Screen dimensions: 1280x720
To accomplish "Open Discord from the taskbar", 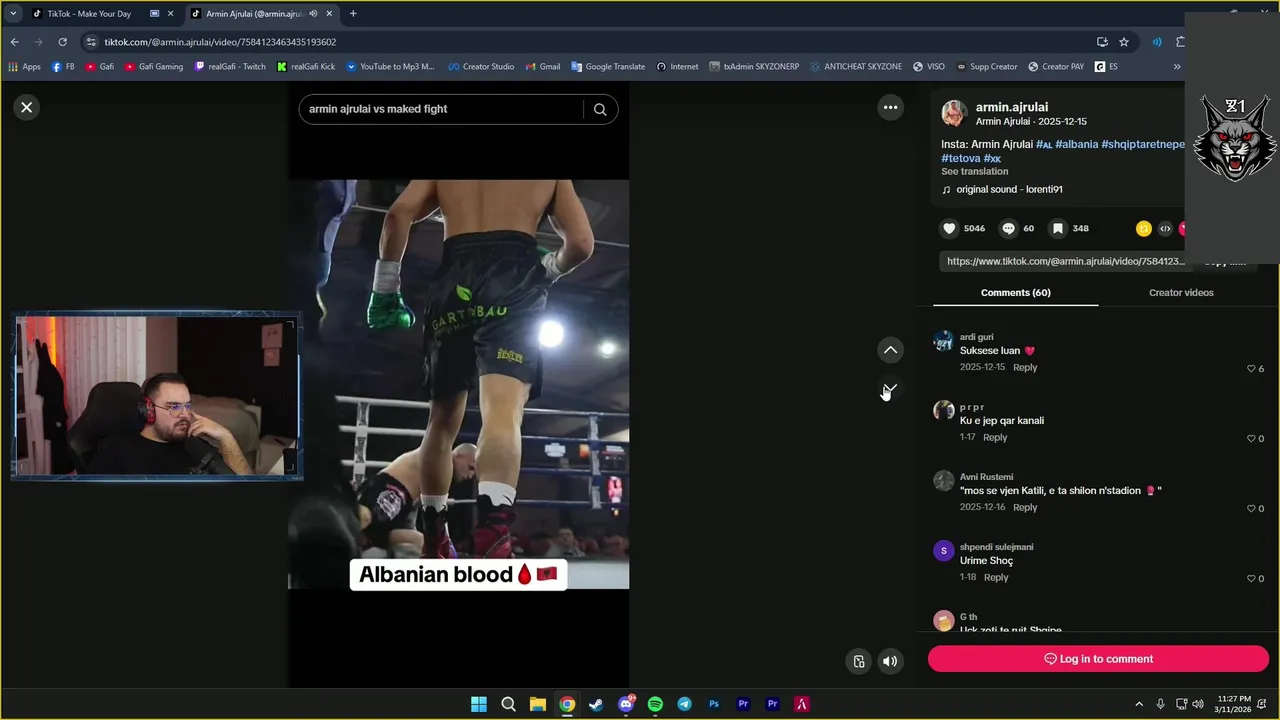I will (x=626, y=704).
